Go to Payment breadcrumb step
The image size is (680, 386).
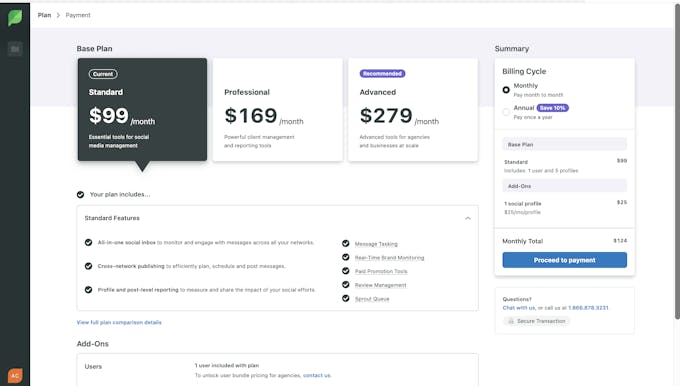[x=78, y=15]
